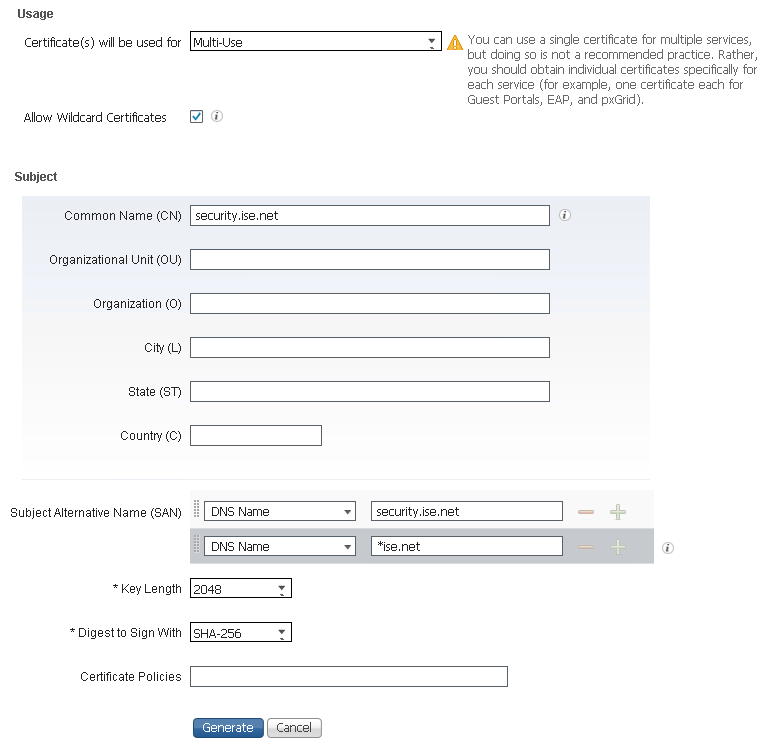This screenshot has height=745, width=764.
Task: Add SAN row after *ise.net entry
Action: (618, 547)
